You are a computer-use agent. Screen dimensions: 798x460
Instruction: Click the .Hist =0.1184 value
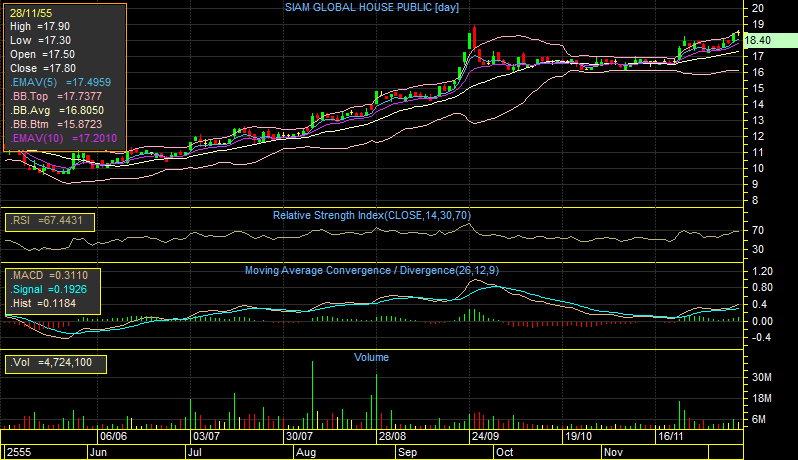43,304
